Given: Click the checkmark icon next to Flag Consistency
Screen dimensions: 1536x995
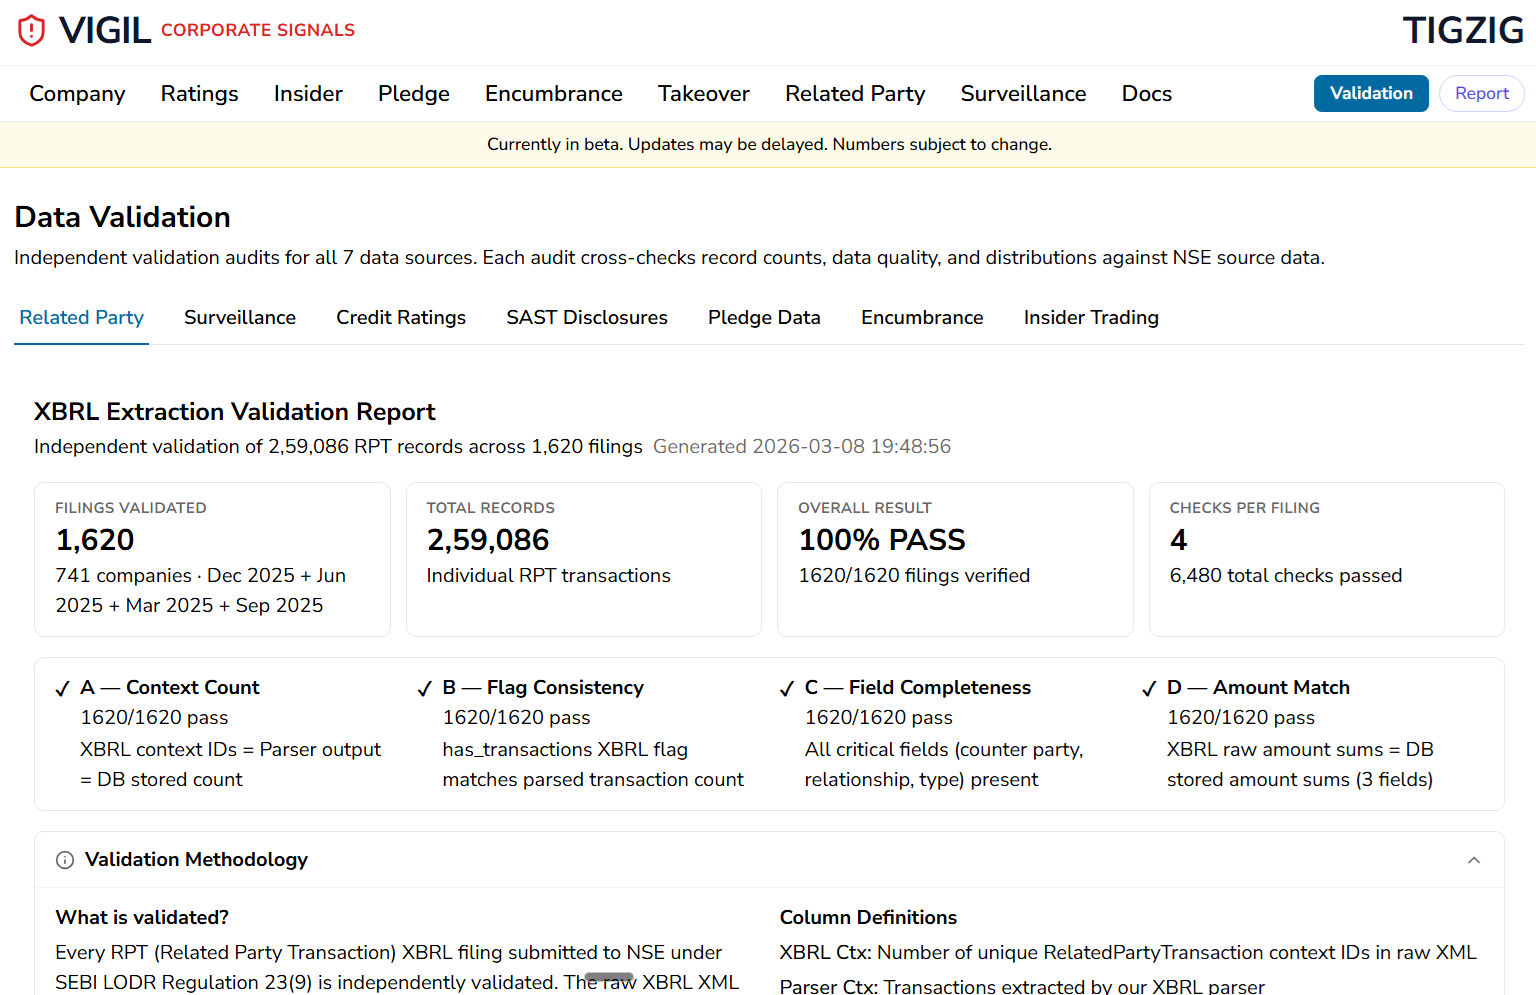Looking at the screenshot, I should [425, 689].
